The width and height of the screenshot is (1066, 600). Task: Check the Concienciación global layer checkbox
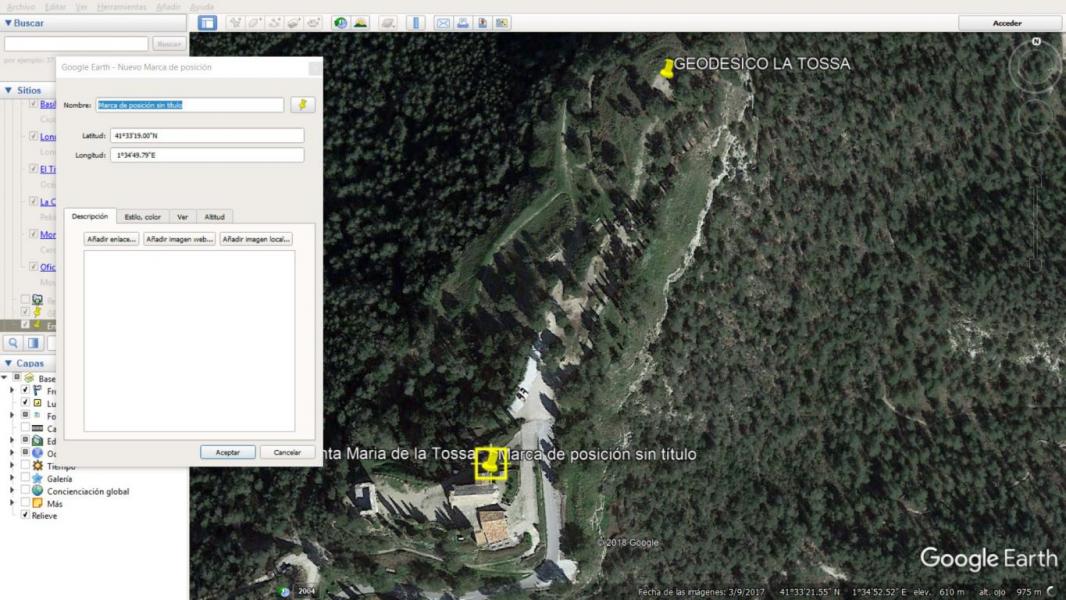(25, 491)
